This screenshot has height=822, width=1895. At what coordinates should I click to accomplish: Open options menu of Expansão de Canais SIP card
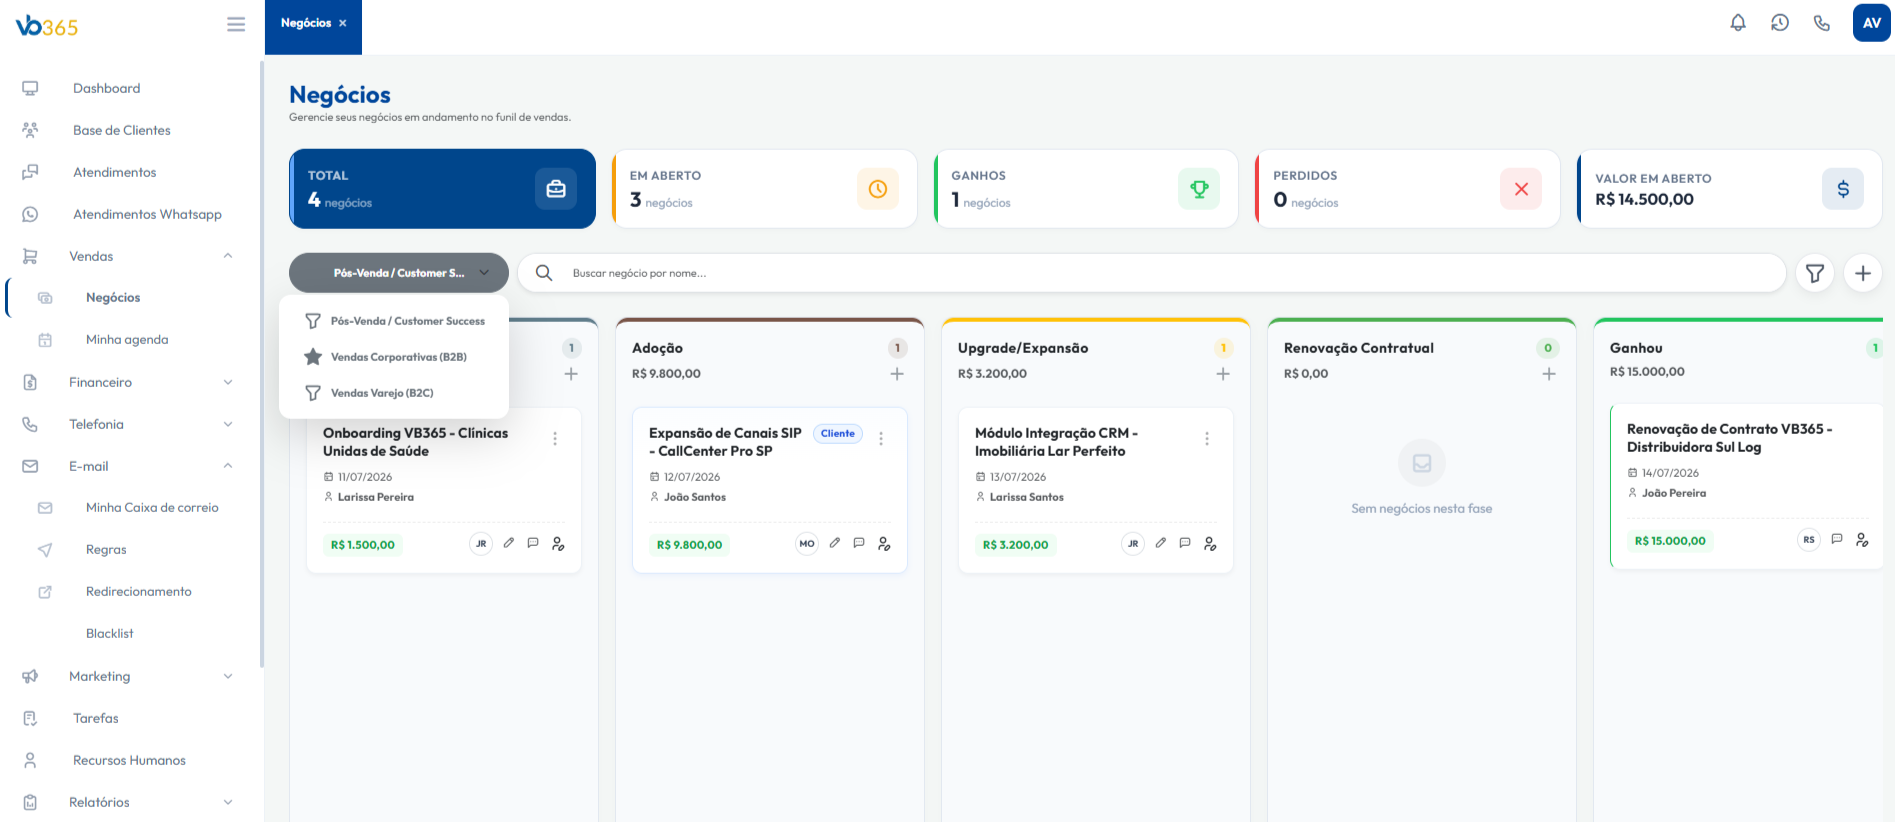(x=881, y=438)
